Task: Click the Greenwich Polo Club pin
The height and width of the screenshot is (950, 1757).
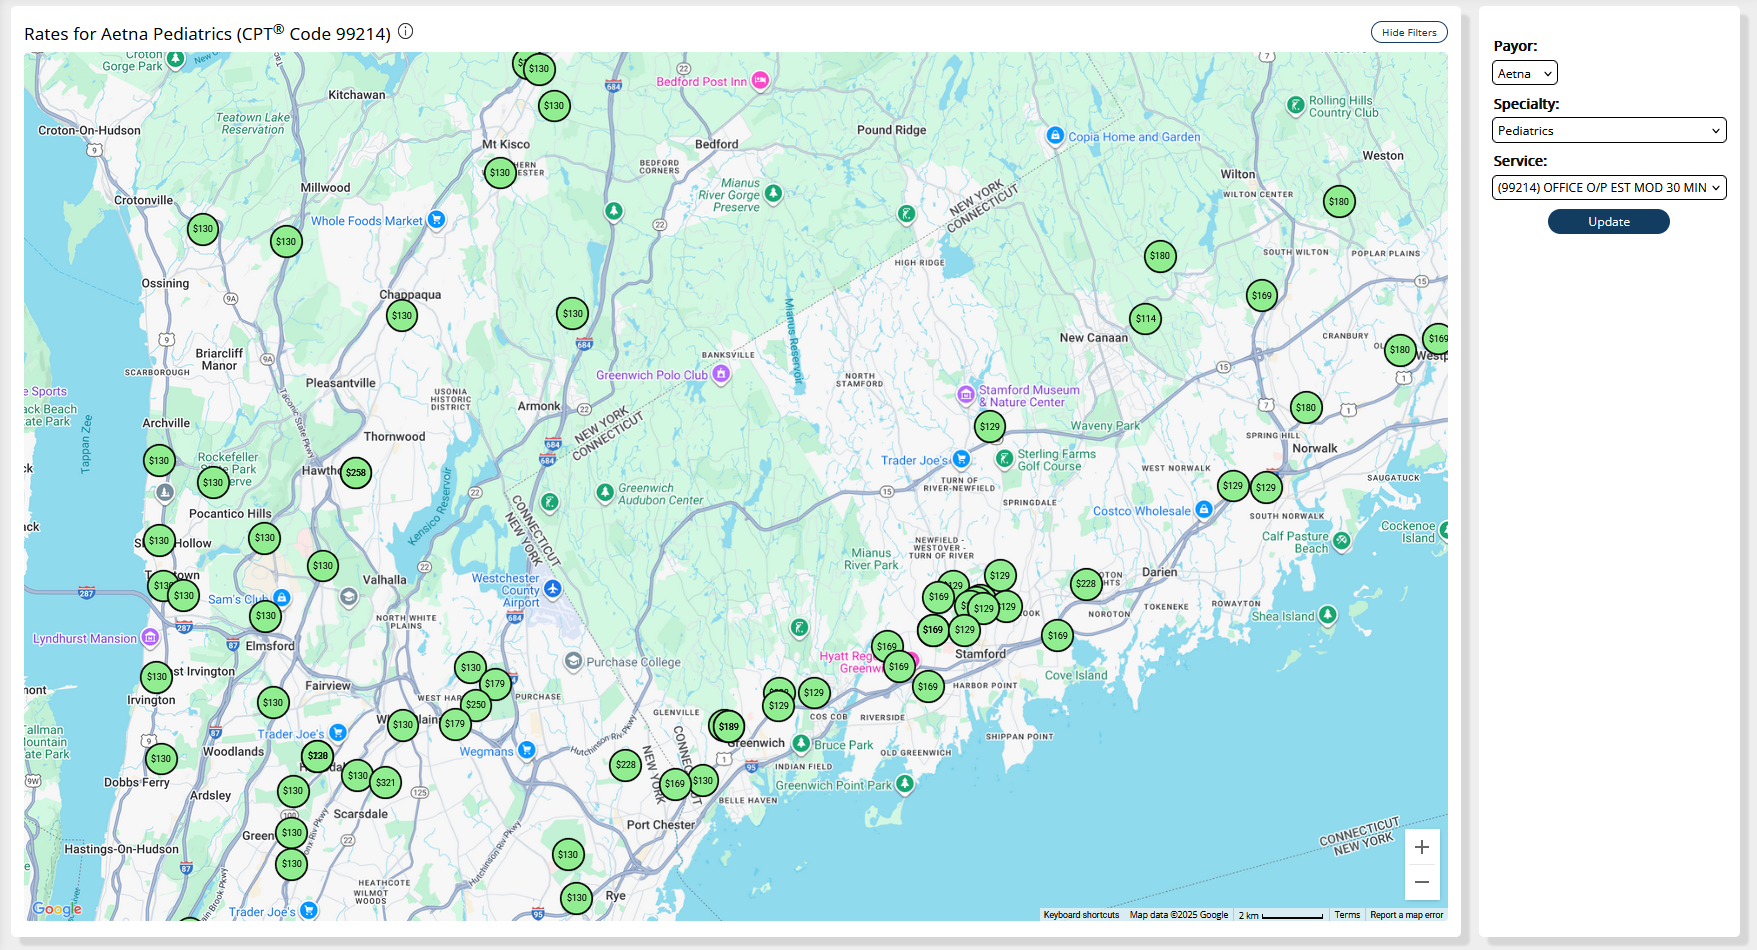Action: pyautogui.click(x=721, y=374)
